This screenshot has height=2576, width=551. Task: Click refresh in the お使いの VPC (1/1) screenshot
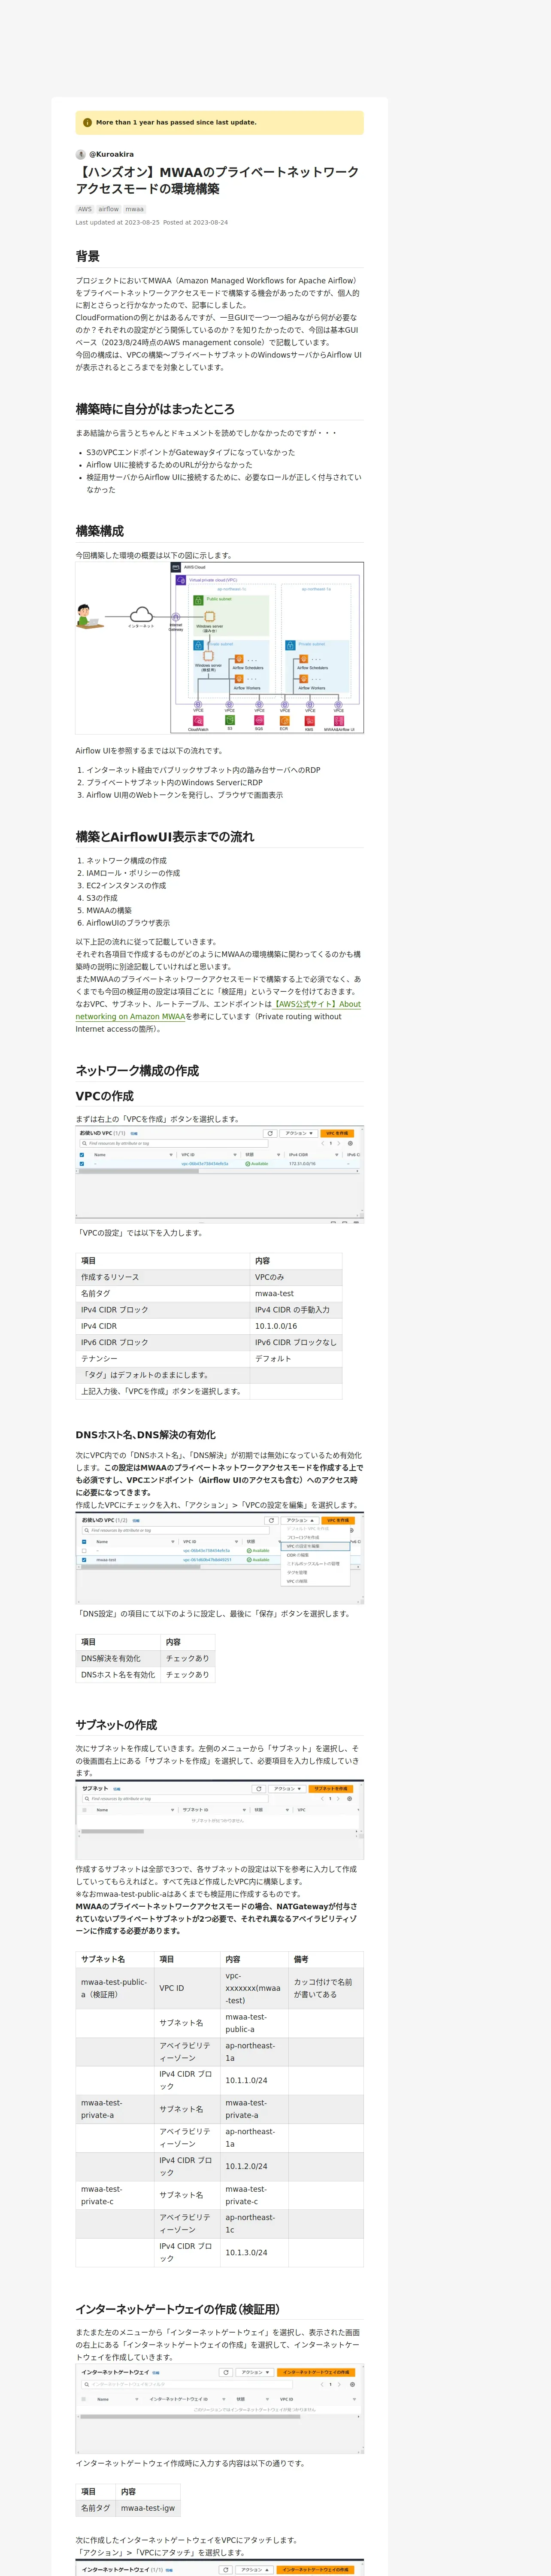(269, 1133)
